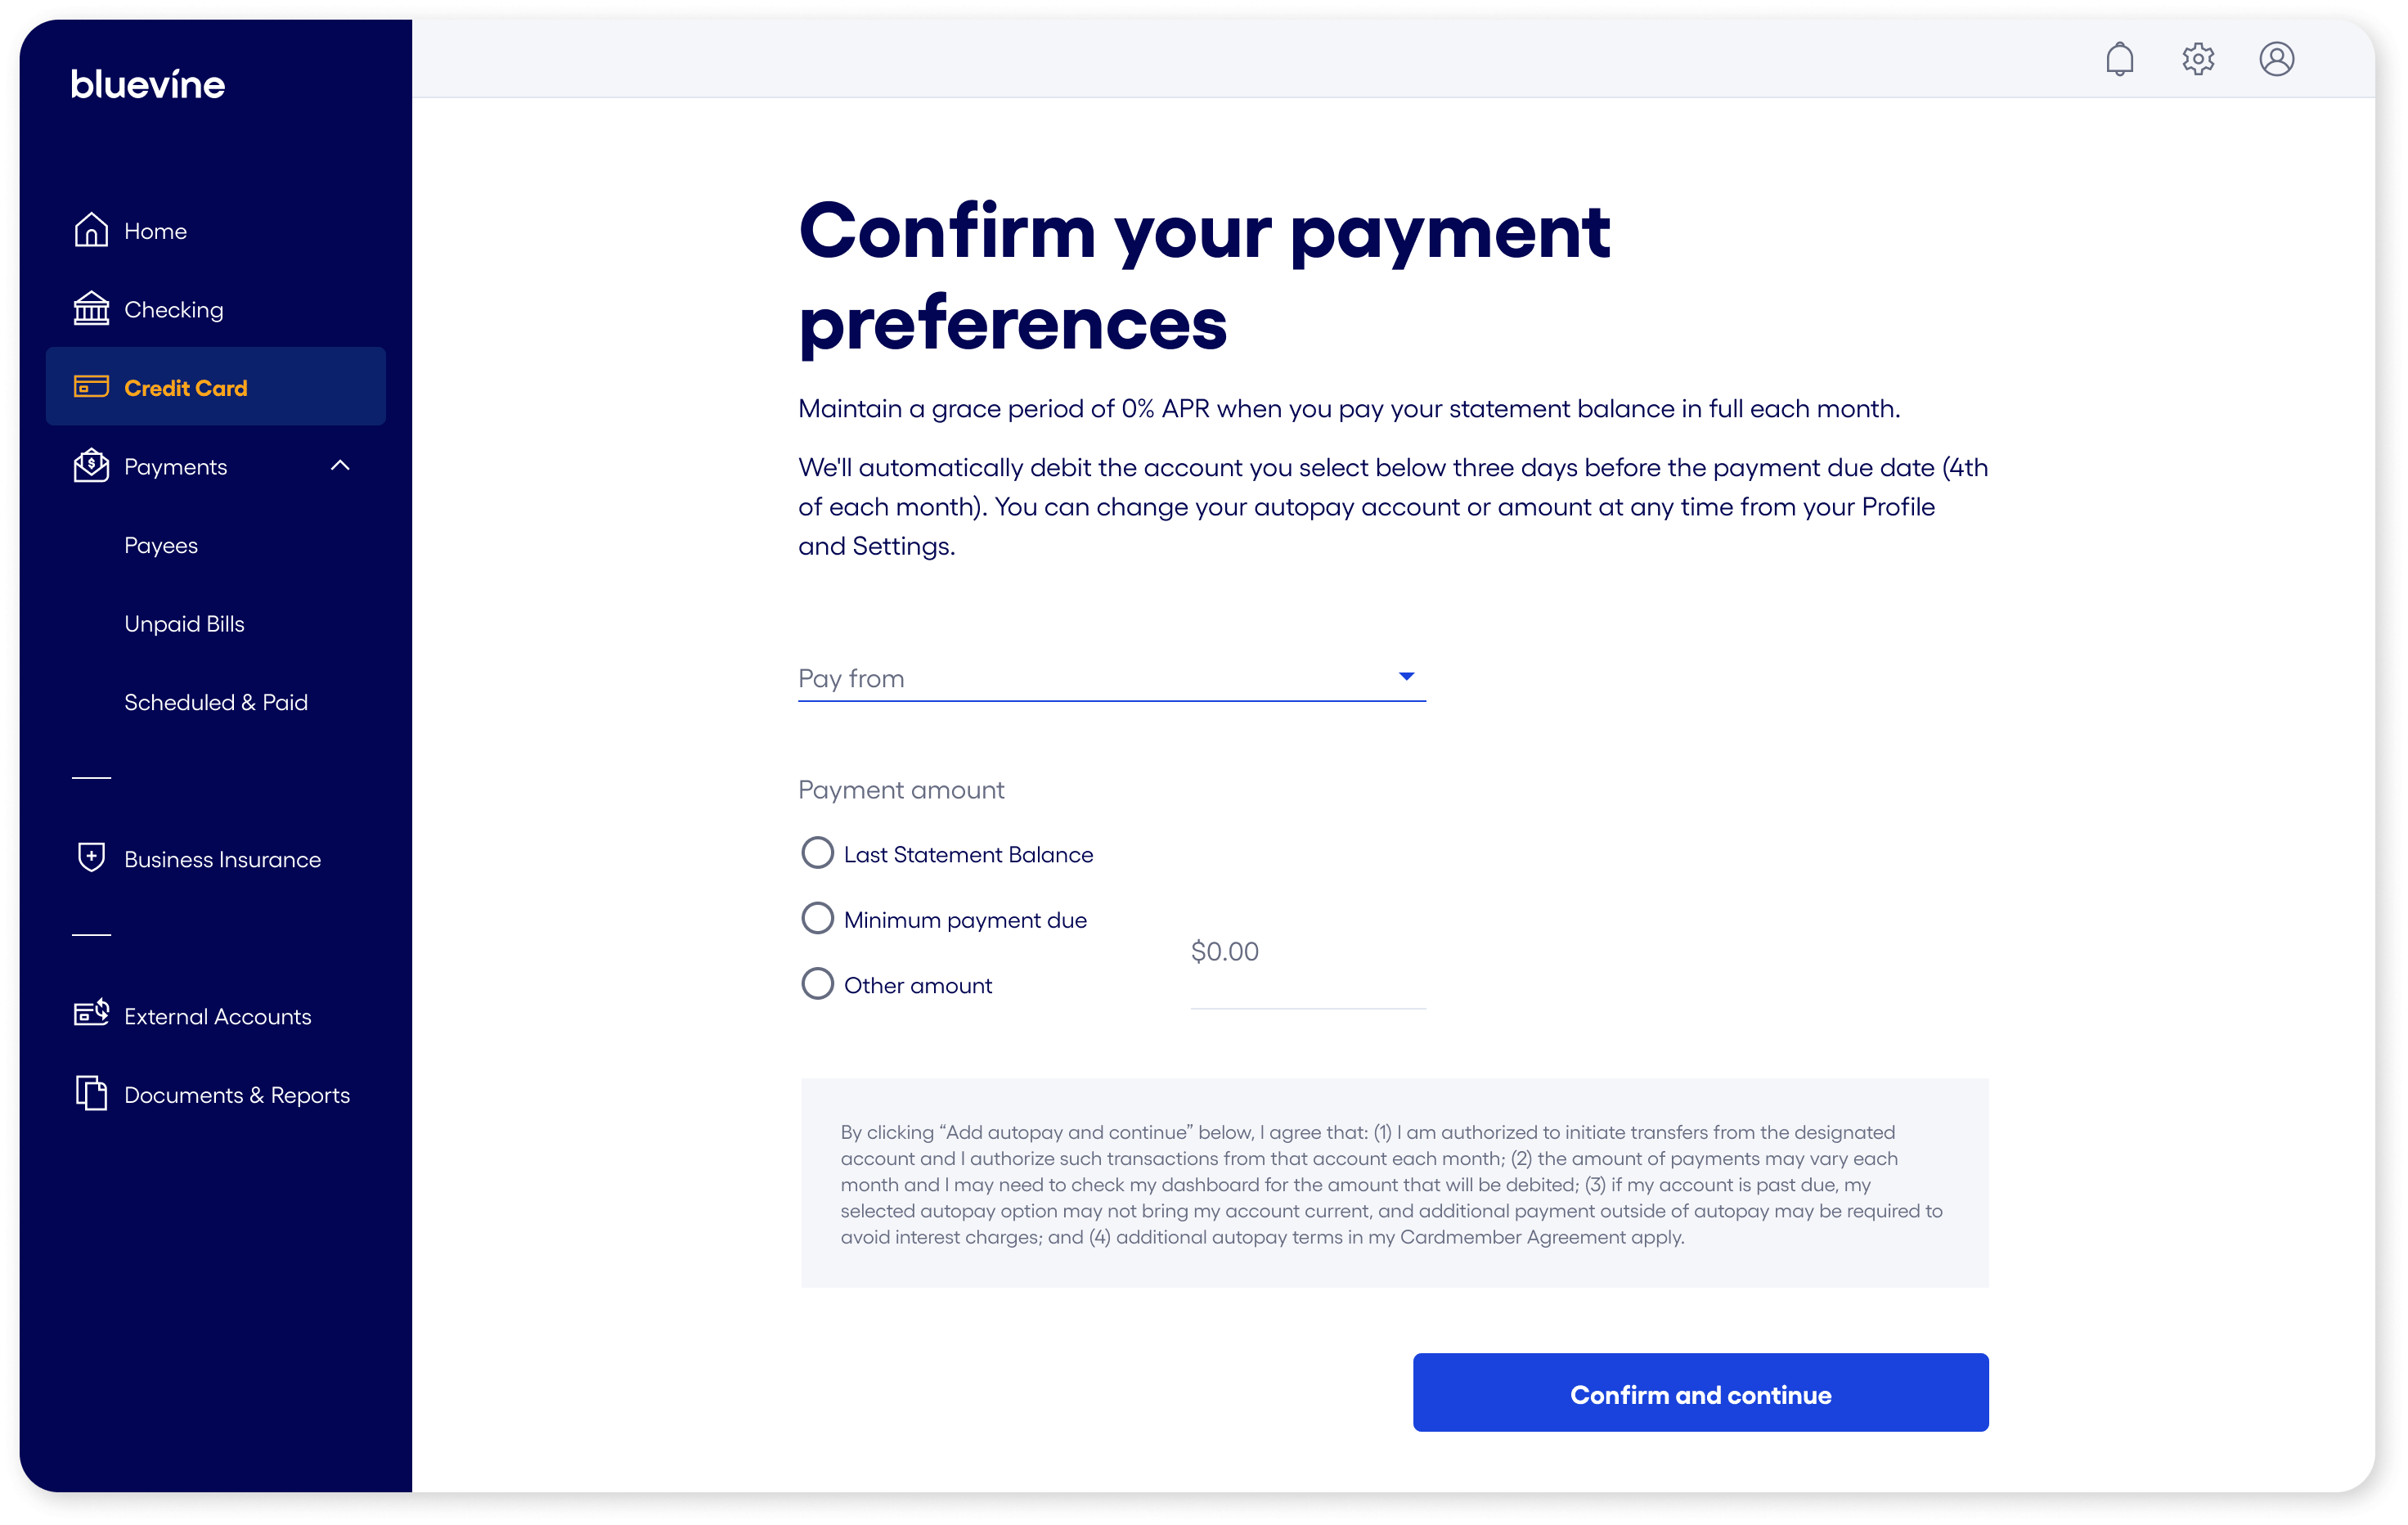Click the $0.00 other amount field
Screen dimensions: 2408x1525
(x=1306, y=953)
